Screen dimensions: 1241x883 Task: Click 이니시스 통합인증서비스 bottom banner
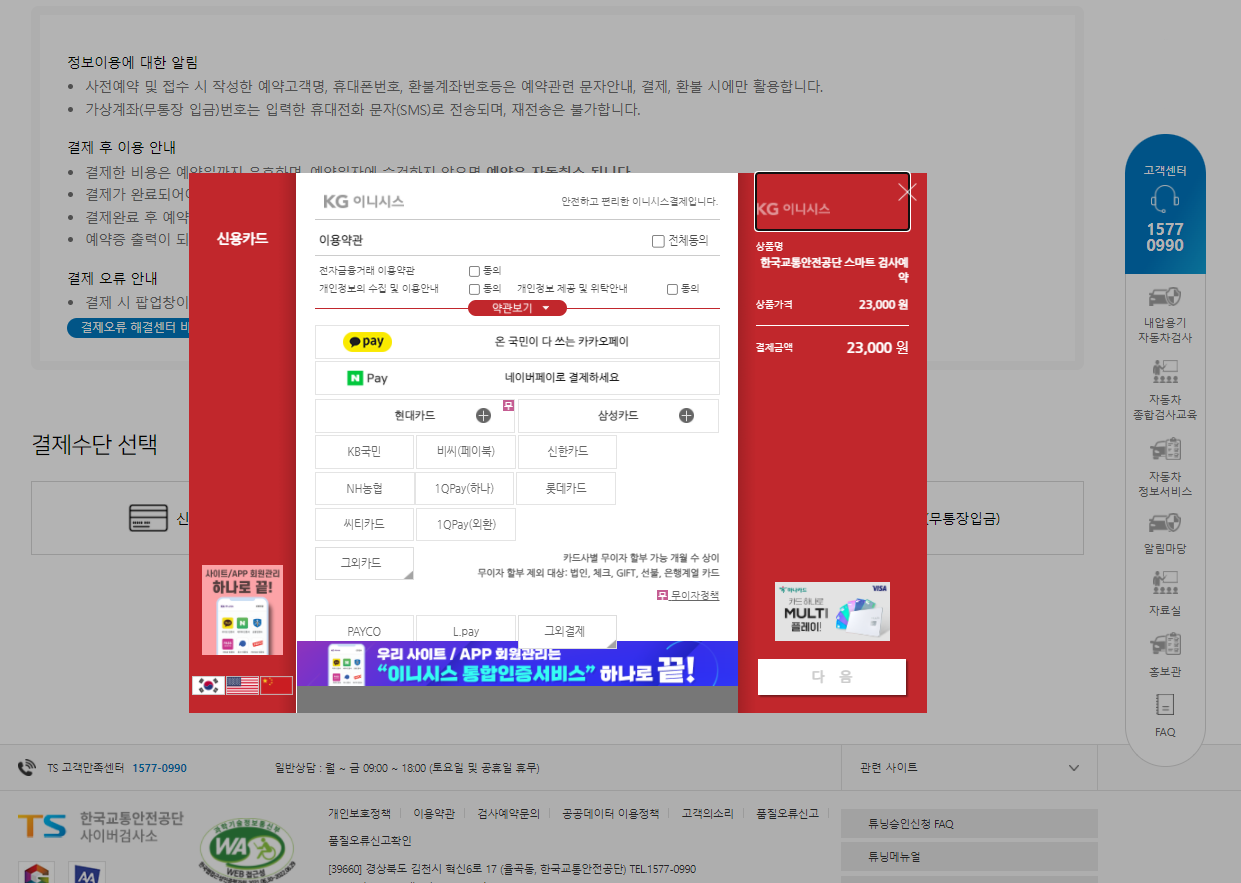coord(517,663)
